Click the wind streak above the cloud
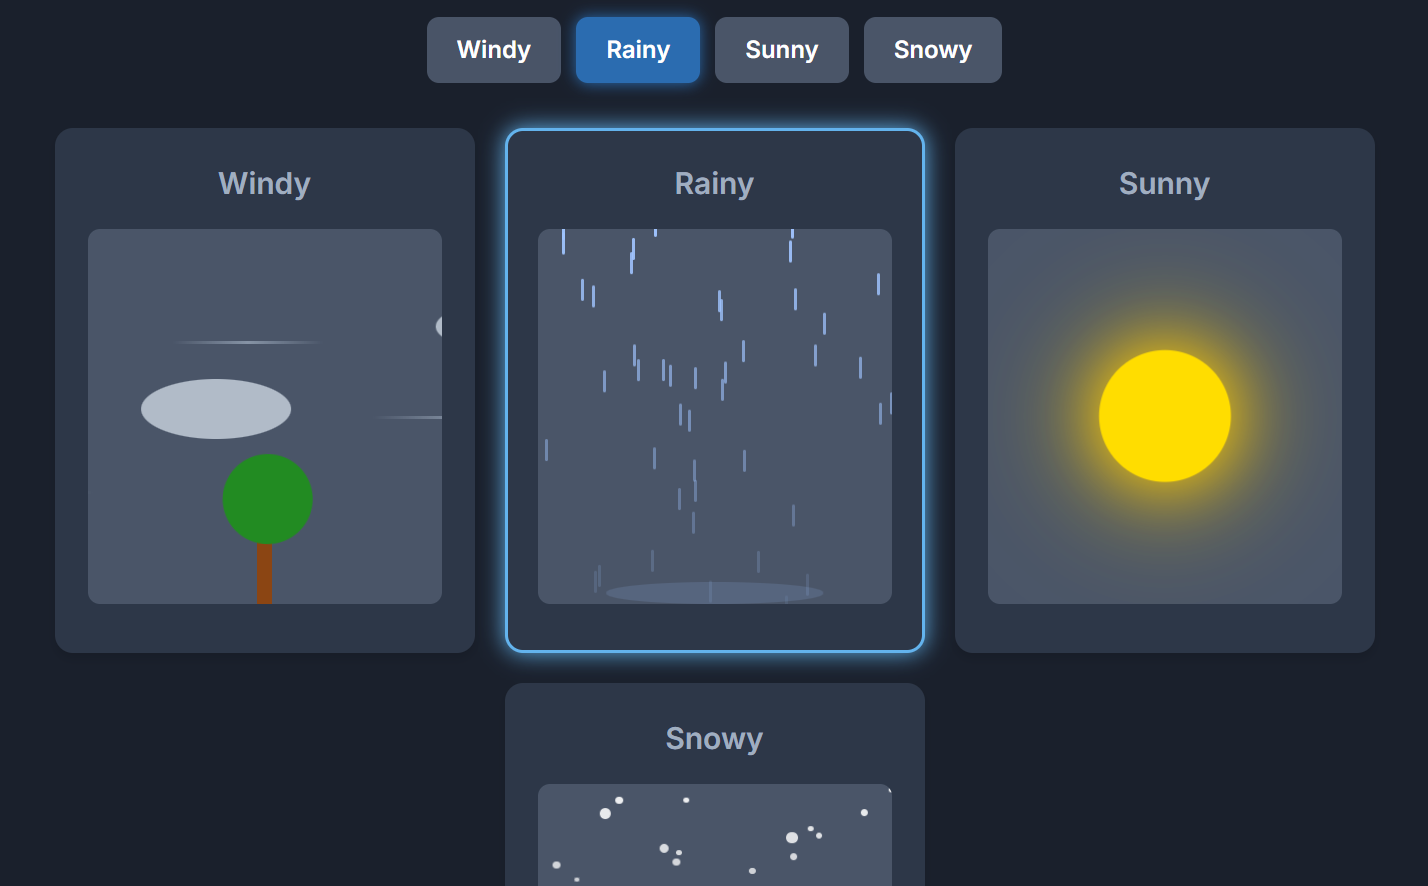This screenshot has height=886, width=1428. pyautogui.click(x=248, y=343)
